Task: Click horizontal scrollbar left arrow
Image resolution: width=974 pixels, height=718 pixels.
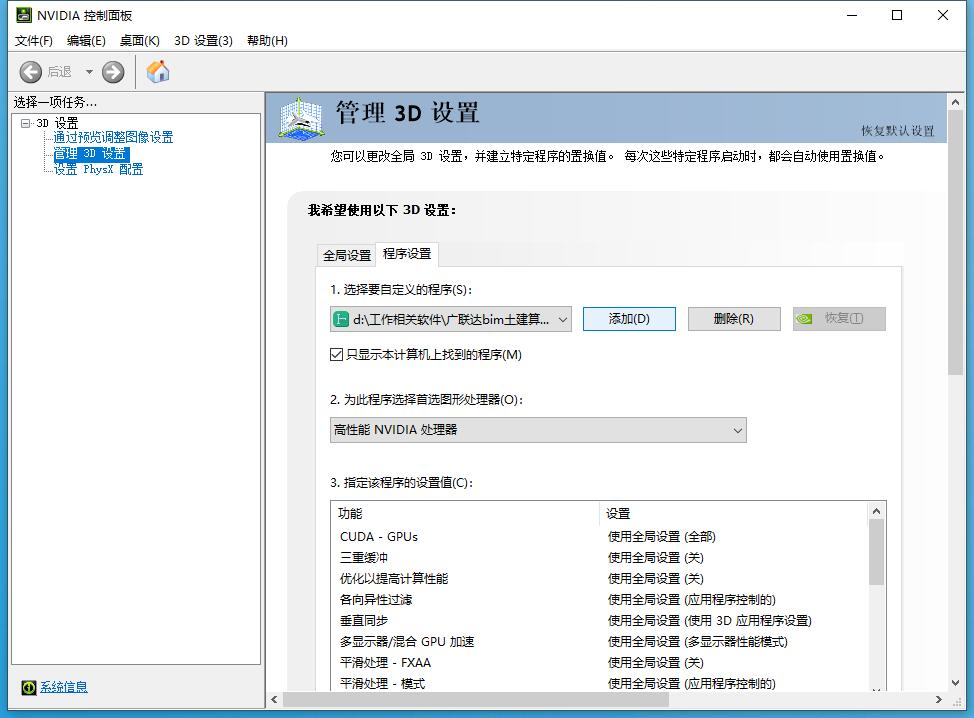Action: coord(274,700)
